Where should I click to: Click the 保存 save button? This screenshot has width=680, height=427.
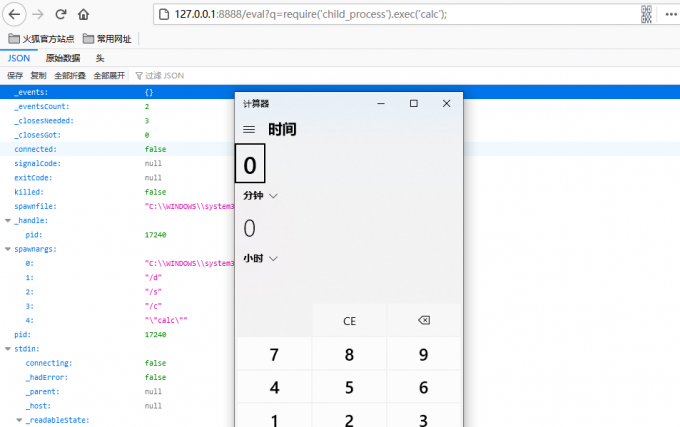(x=15, y=76)
